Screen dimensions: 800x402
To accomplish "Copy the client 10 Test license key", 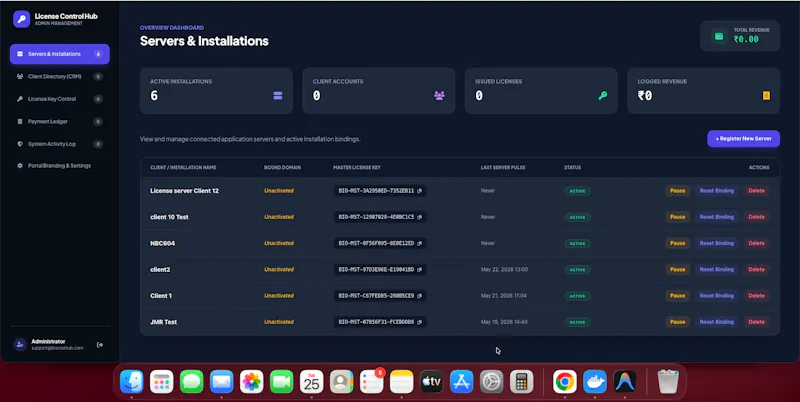I will (x=419, y=217).
